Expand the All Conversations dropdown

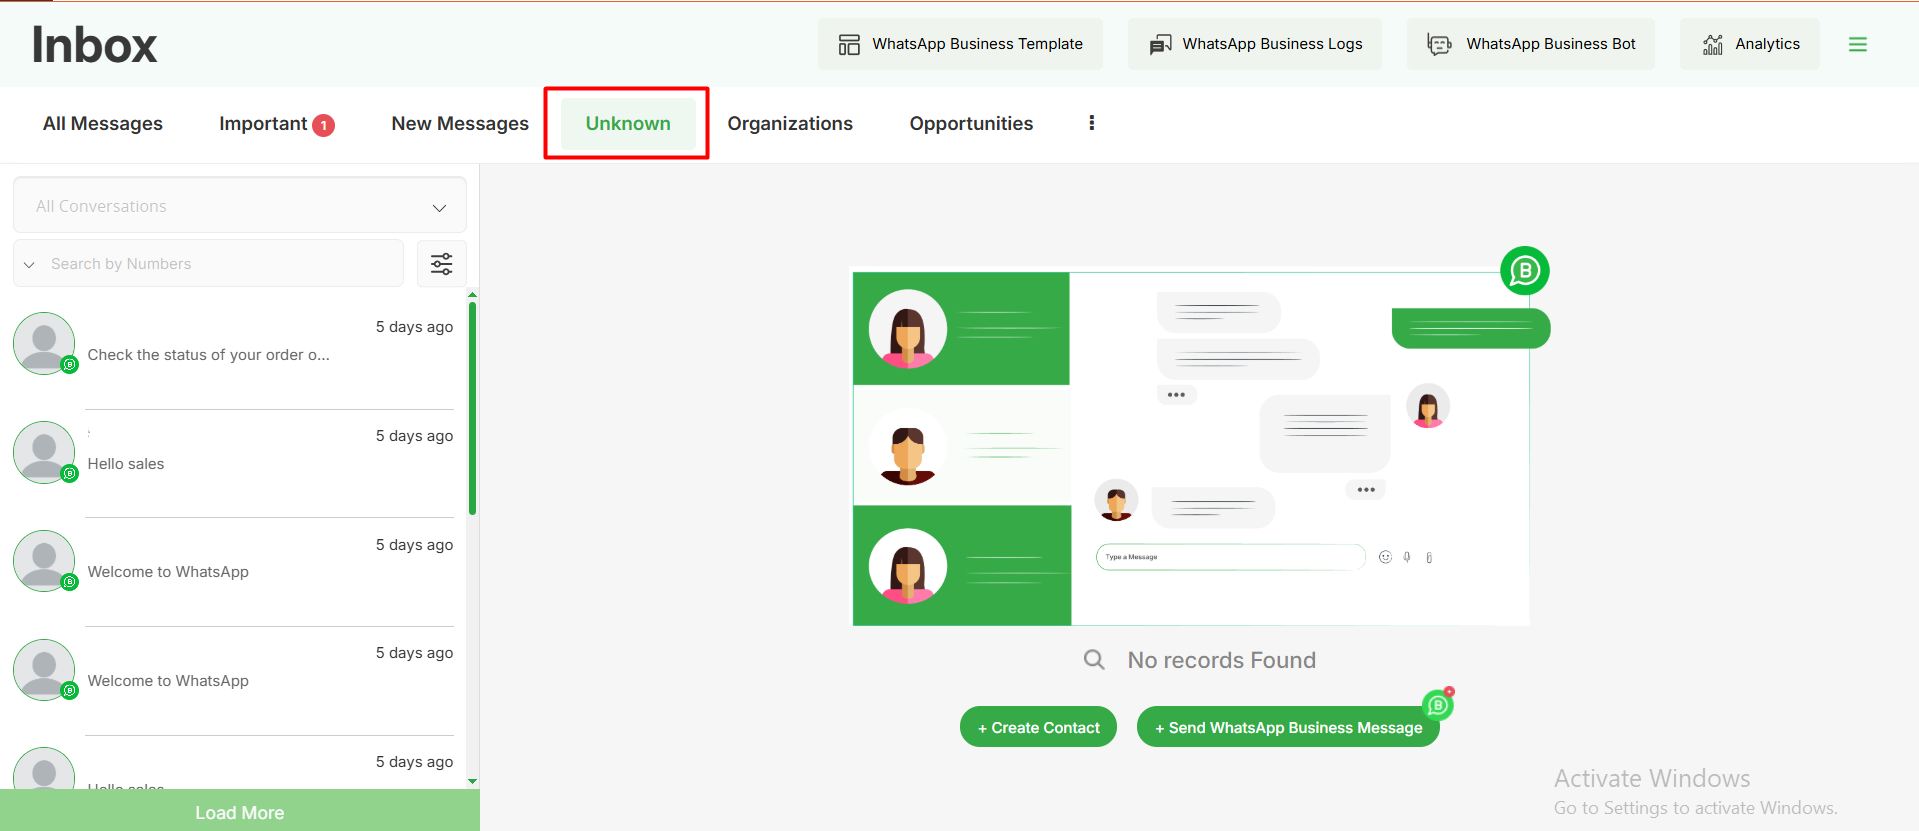(240, 206)
